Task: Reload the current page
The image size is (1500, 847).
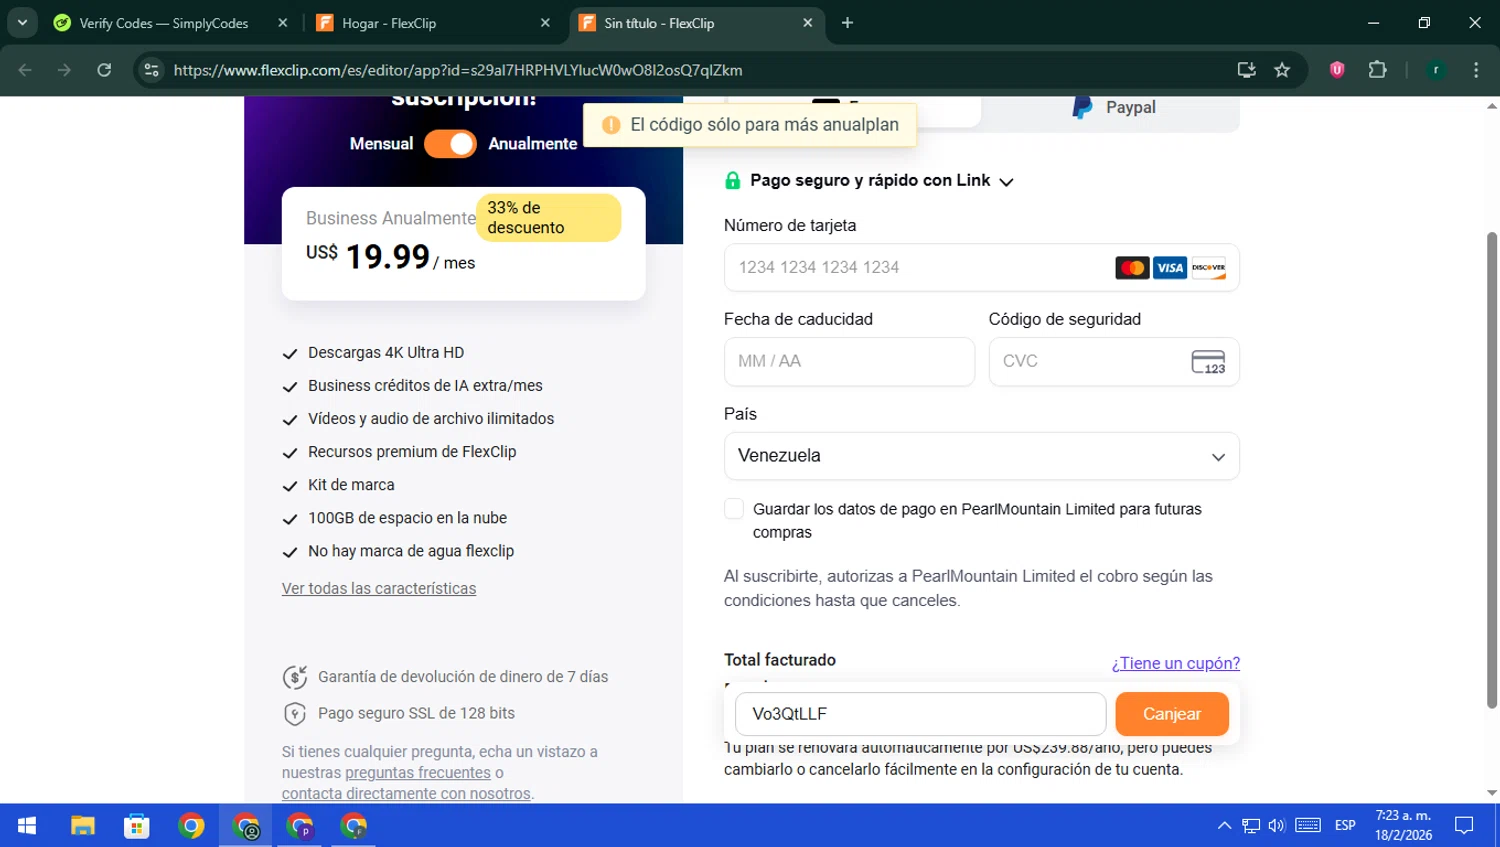Action: pos(104,70)
